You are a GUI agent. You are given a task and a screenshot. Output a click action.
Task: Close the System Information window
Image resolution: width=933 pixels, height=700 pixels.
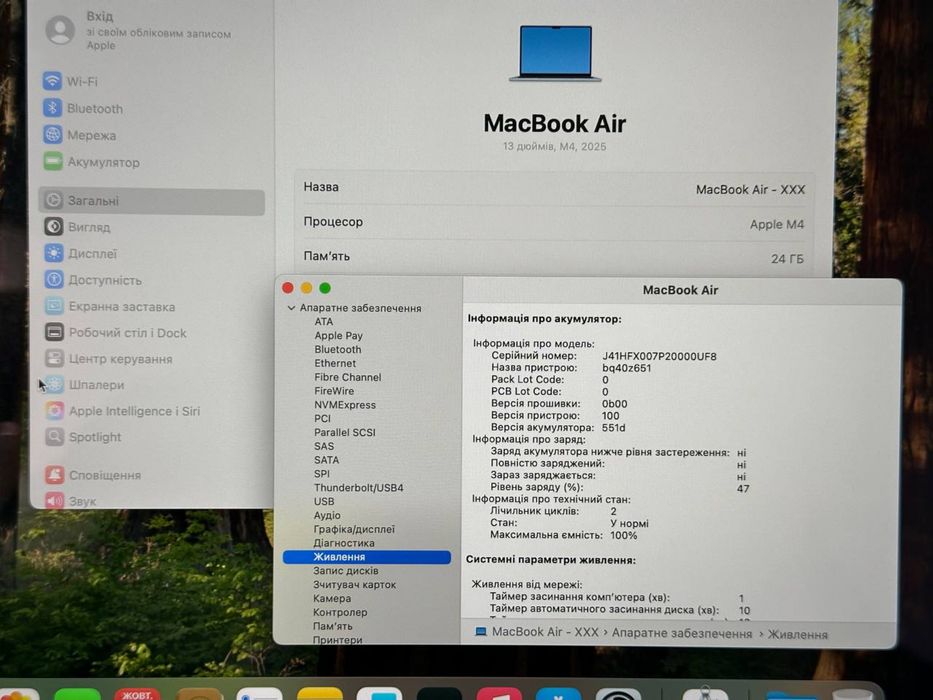288,288
